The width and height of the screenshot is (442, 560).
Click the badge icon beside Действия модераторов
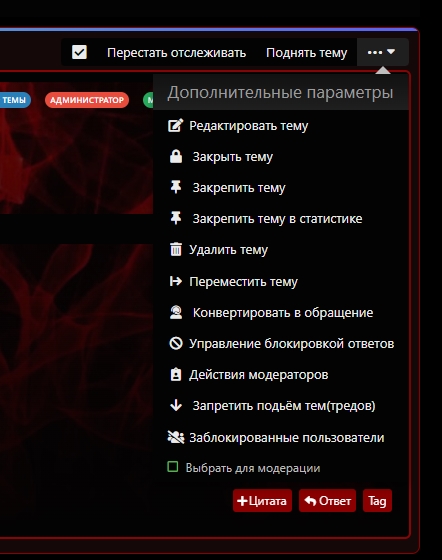(x=176, y=375)
